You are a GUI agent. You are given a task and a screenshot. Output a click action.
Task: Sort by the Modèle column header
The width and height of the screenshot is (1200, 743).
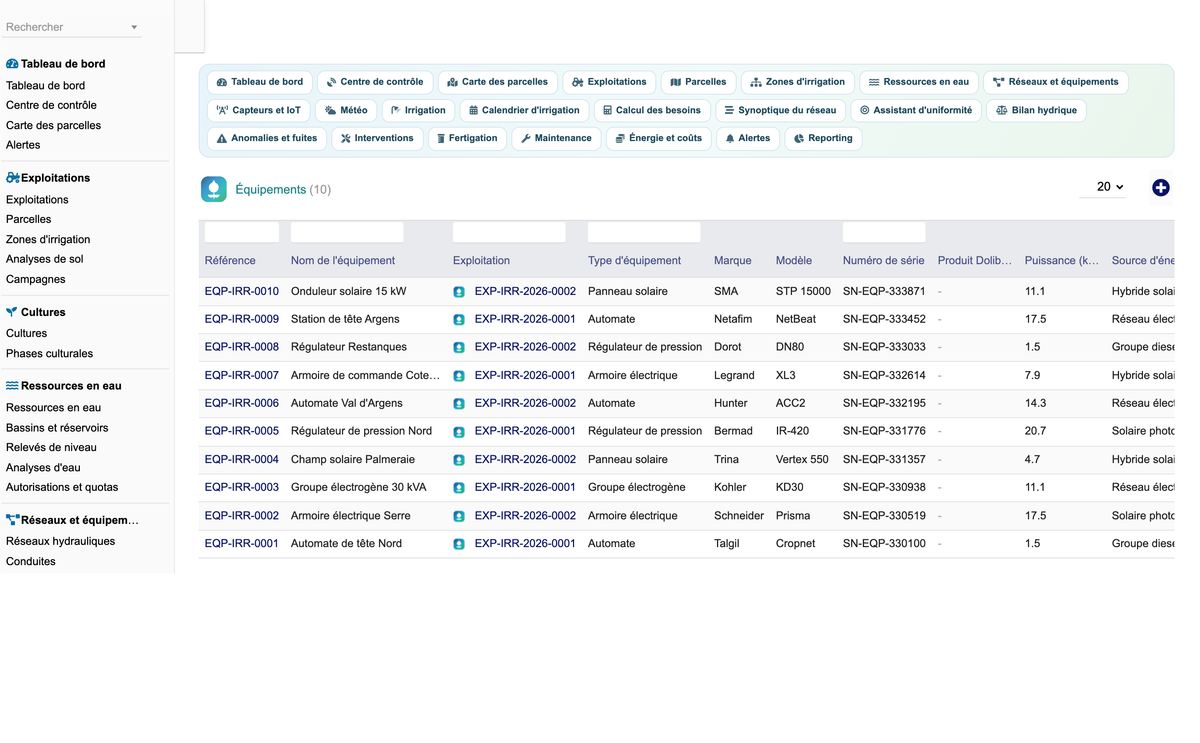pyautogui.click(x=794, y=261)
